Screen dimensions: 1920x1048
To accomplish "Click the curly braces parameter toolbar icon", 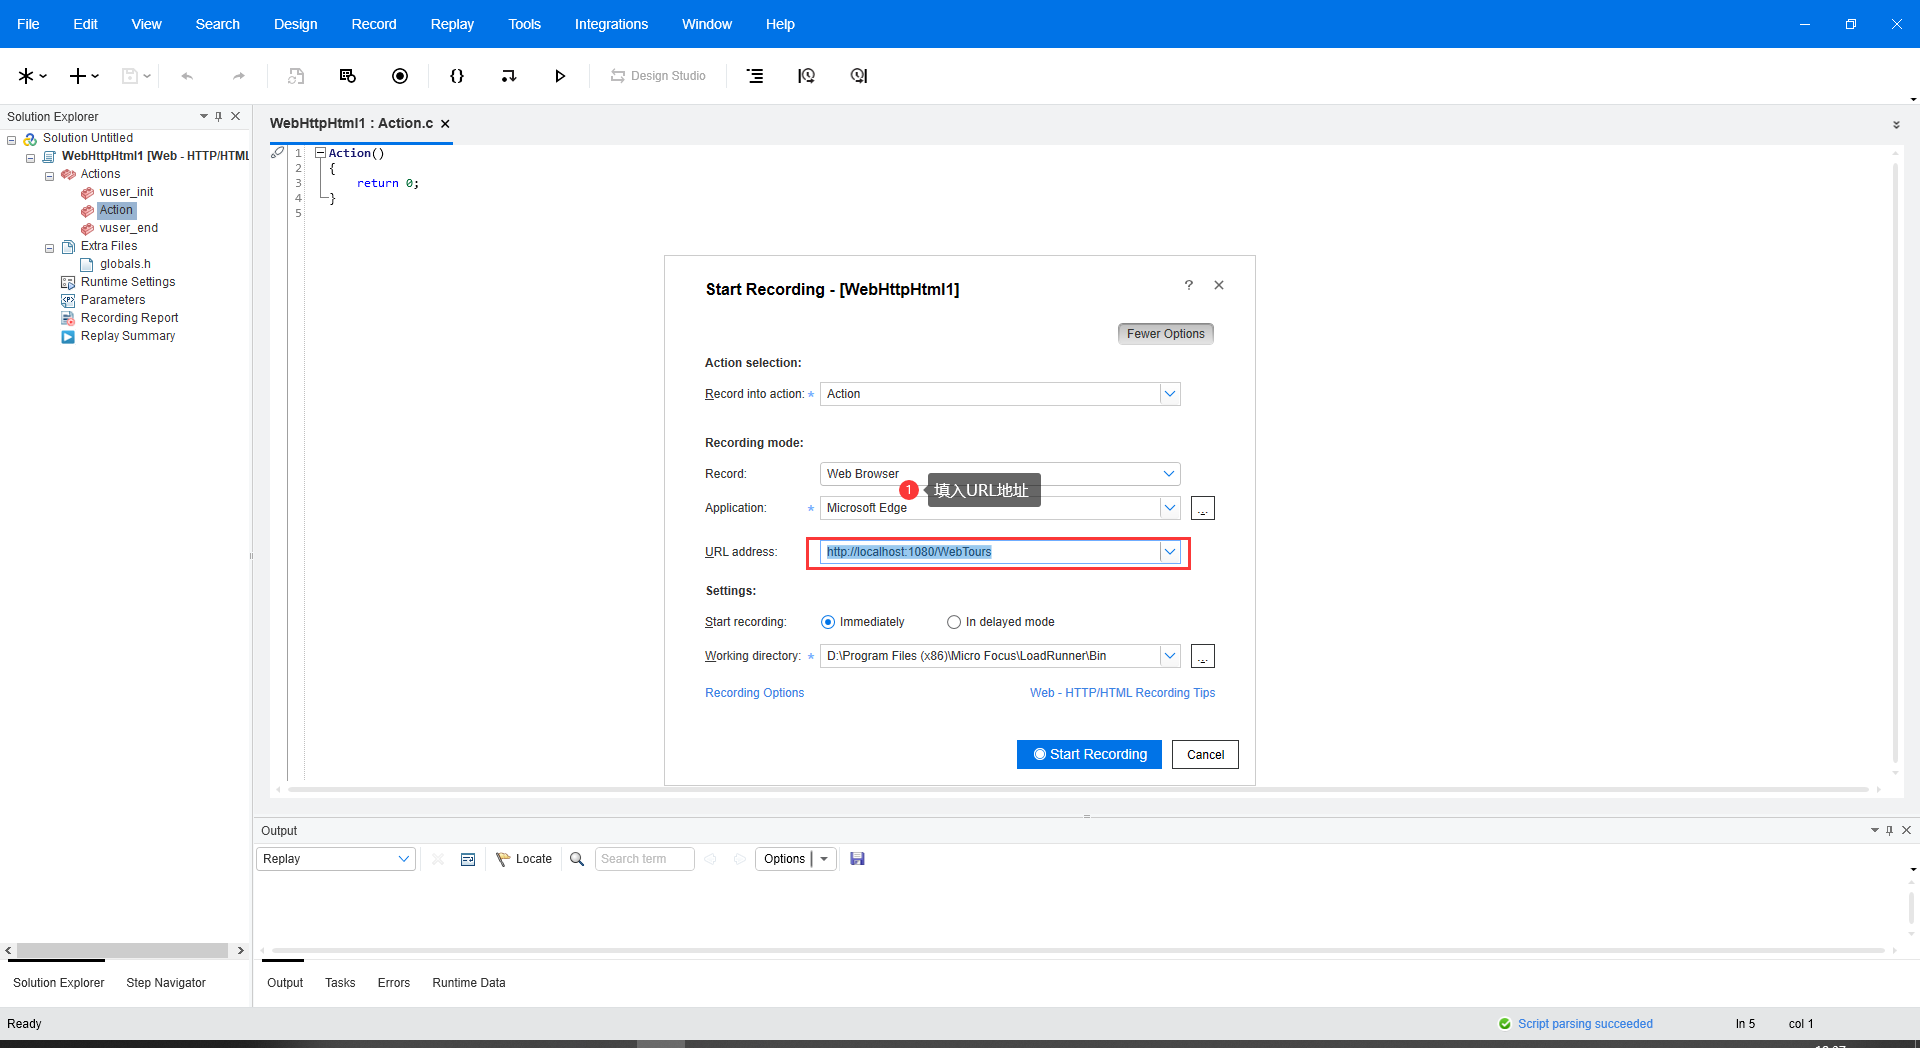I will click(457, 76).
